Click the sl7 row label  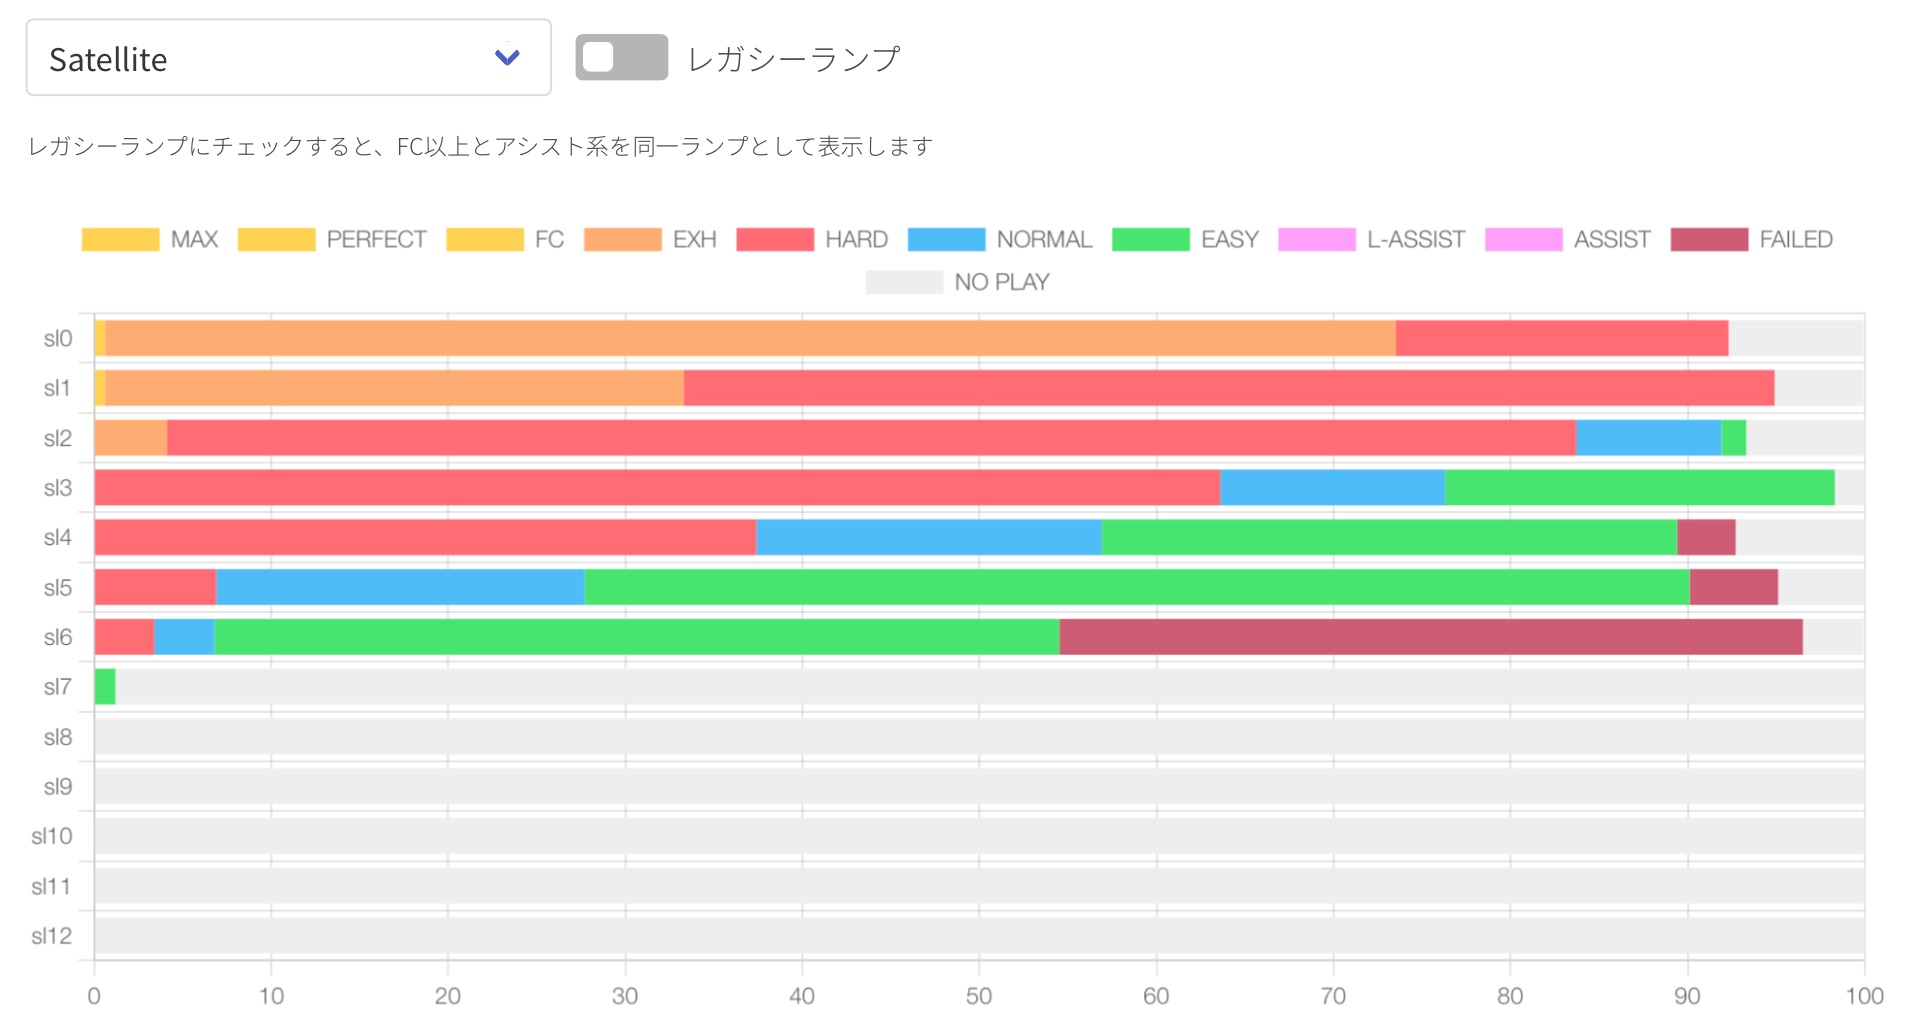57,687
